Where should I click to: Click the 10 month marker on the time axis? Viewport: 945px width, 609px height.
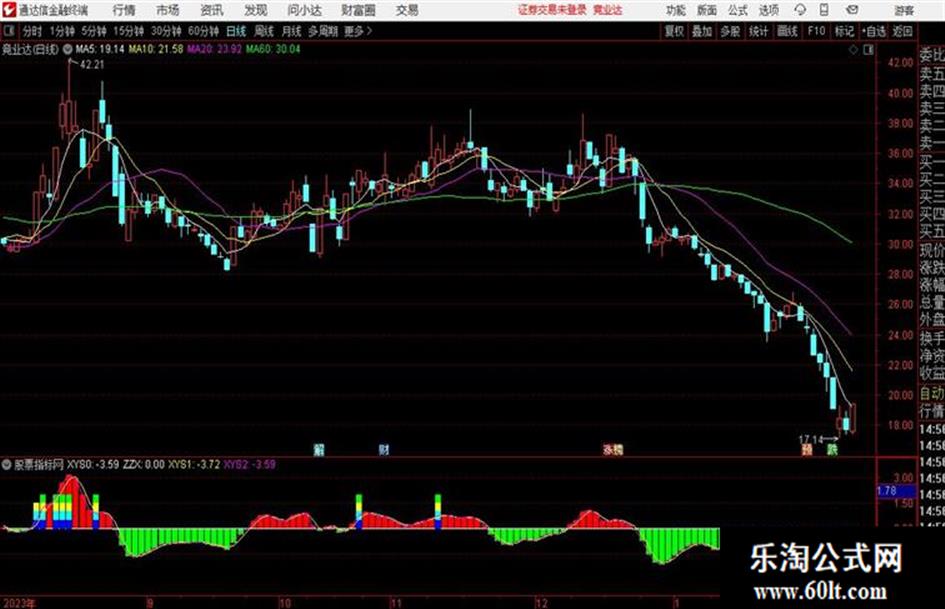tap(284, 602)
